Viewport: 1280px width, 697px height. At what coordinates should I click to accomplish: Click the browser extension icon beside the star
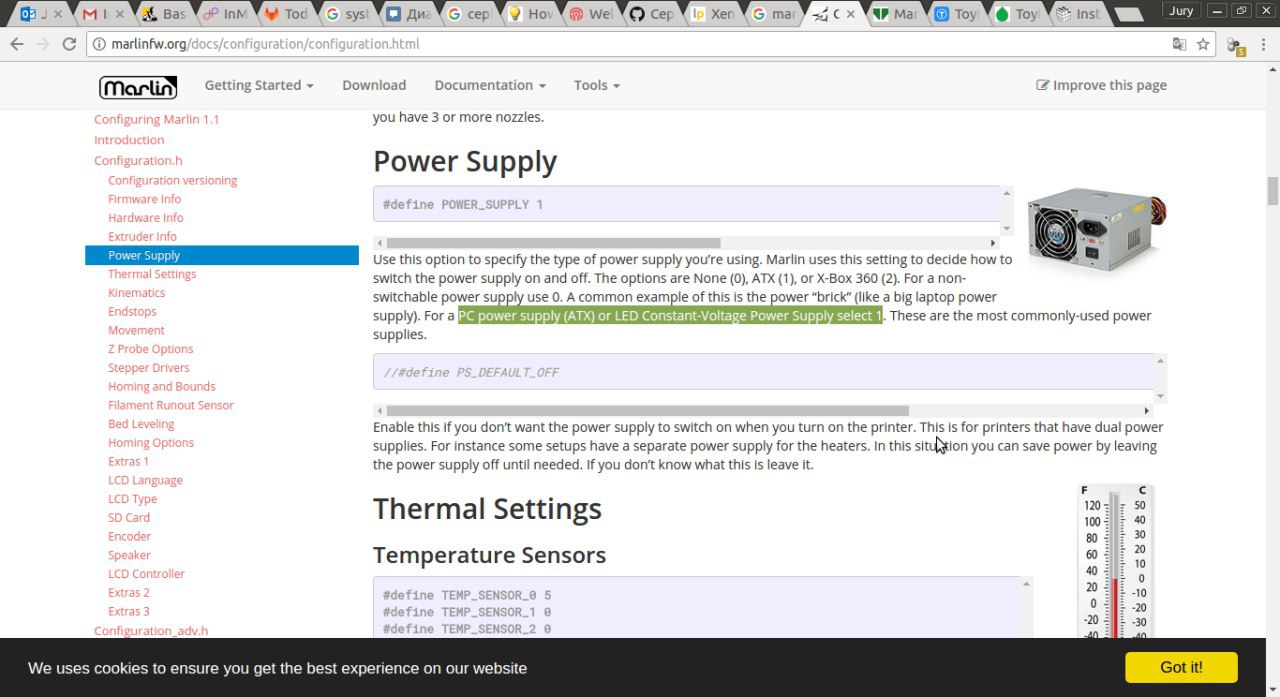[x=1235, y=45]
